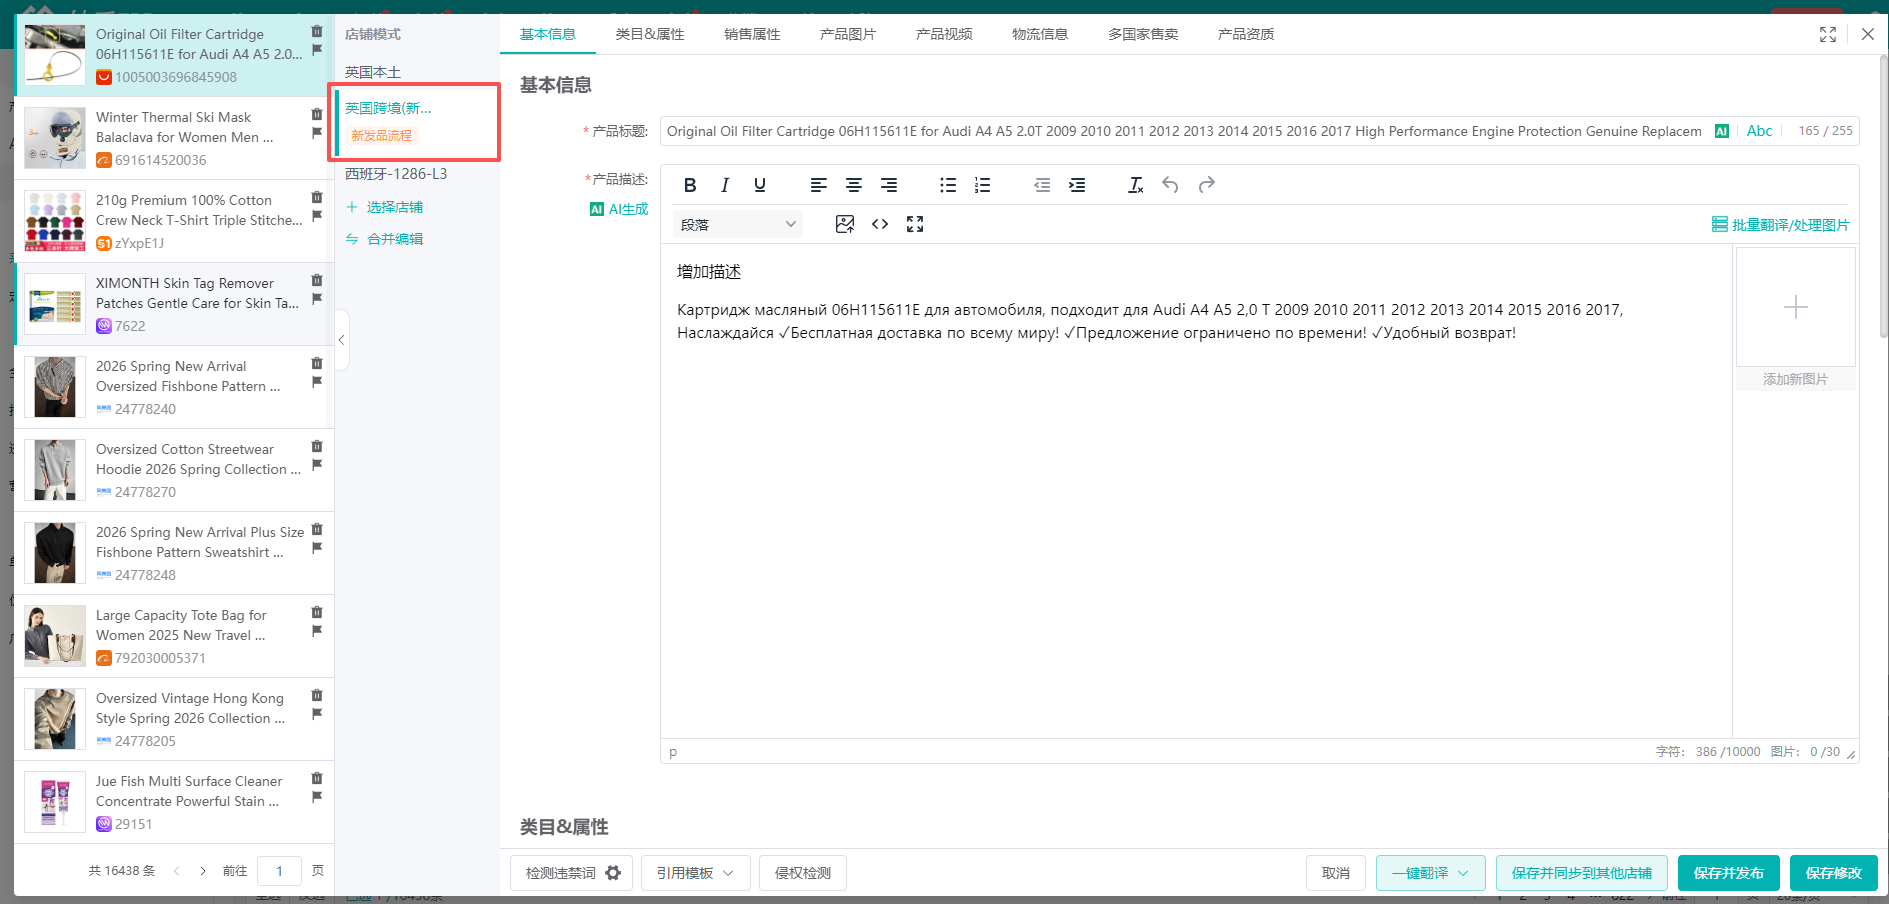Viewport: 1889px width, 904px height.
Task: Click the add new image placeholder
Action: tap(1795, 308)
